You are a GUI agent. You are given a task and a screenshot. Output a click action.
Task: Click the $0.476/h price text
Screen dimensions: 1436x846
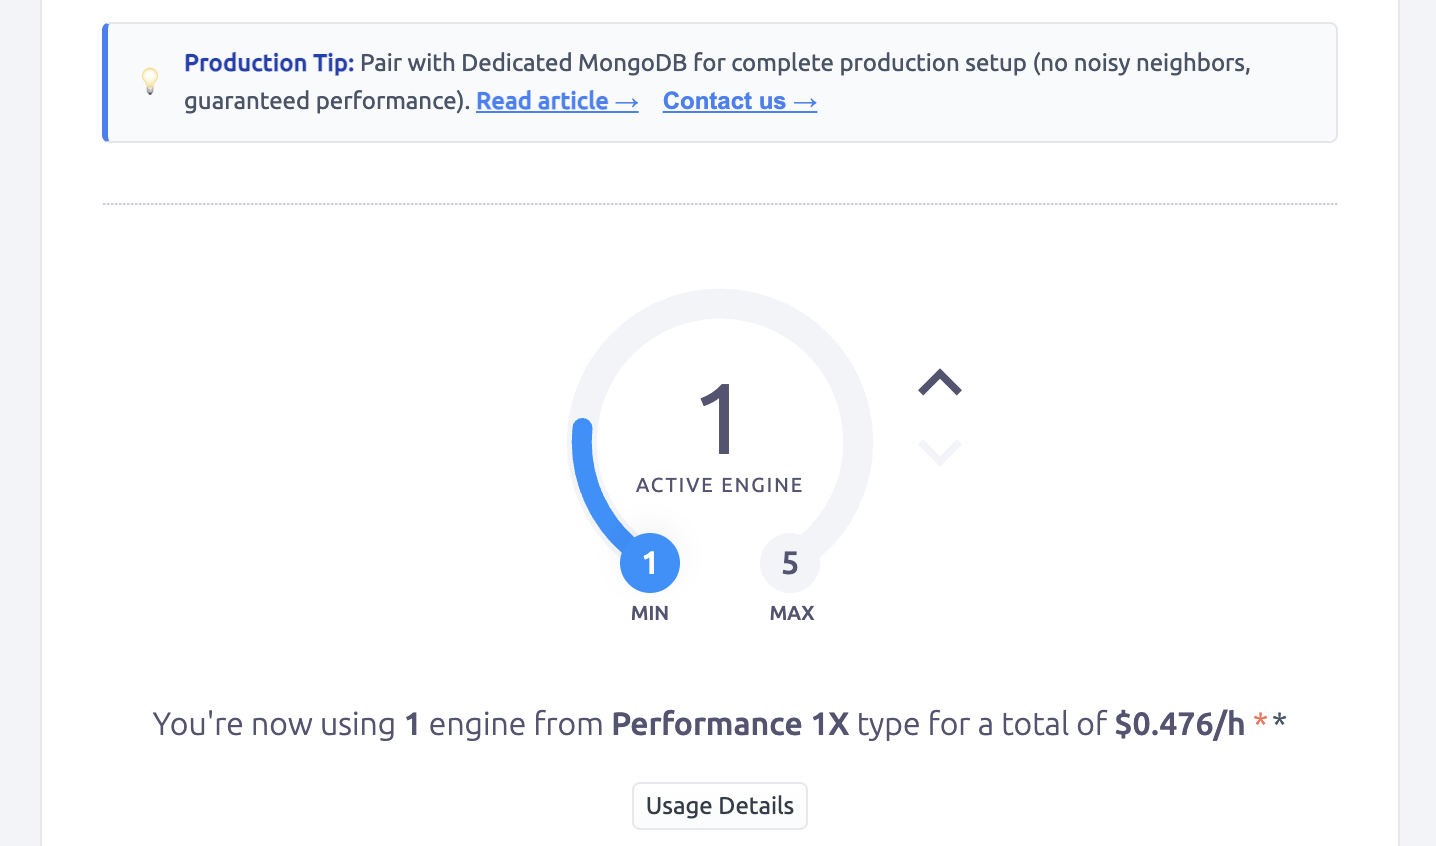coord(1179,723)
